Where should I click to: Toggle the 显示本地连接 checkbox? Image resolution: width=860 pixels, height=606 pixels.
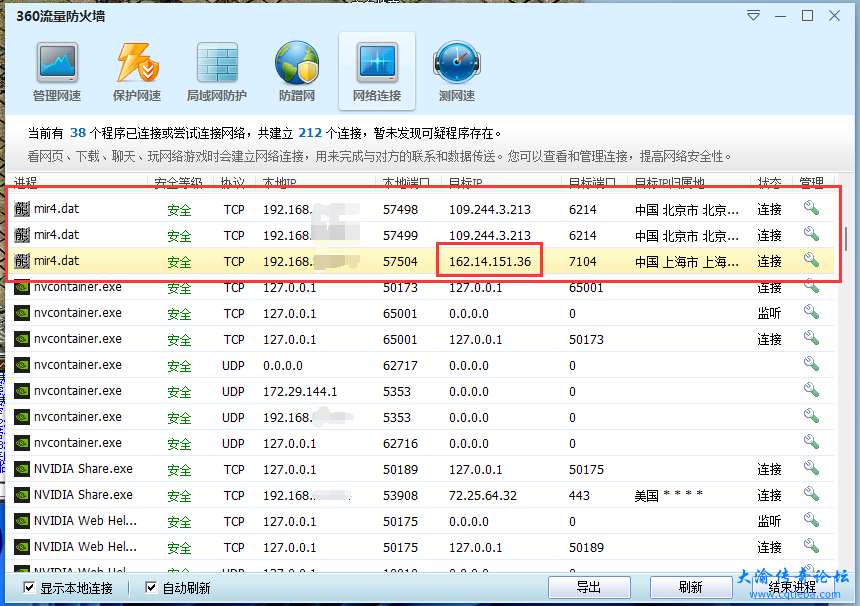29,588
